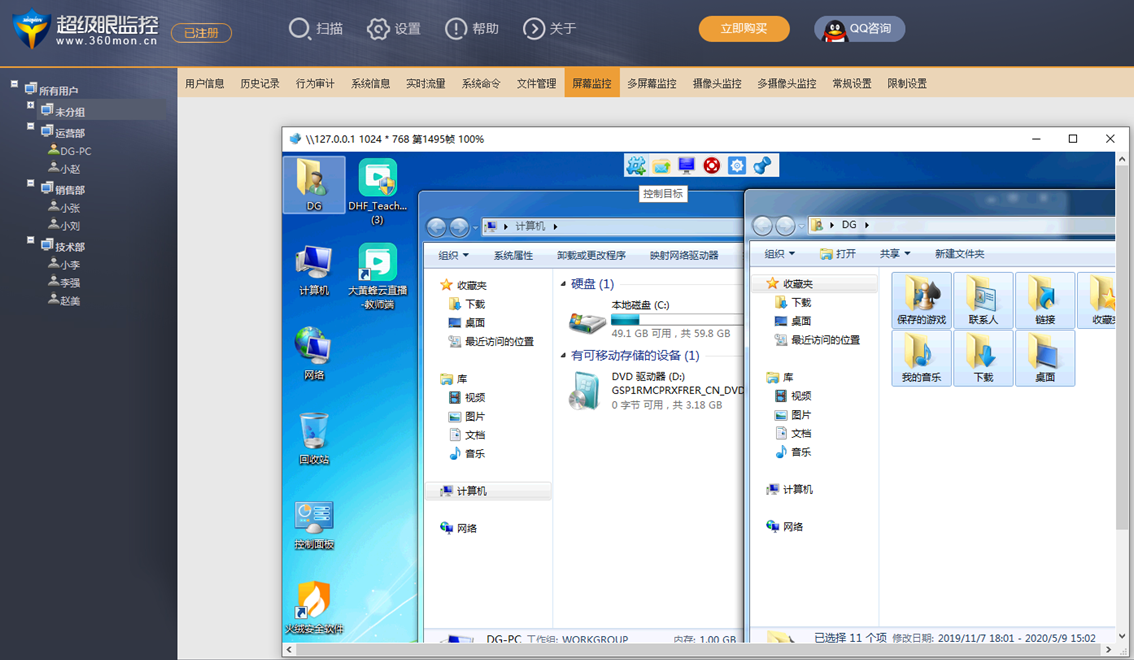Click the QQ咨询 consult button
This screenshot has width=1134, height=660.
click(x=859, y=29)
